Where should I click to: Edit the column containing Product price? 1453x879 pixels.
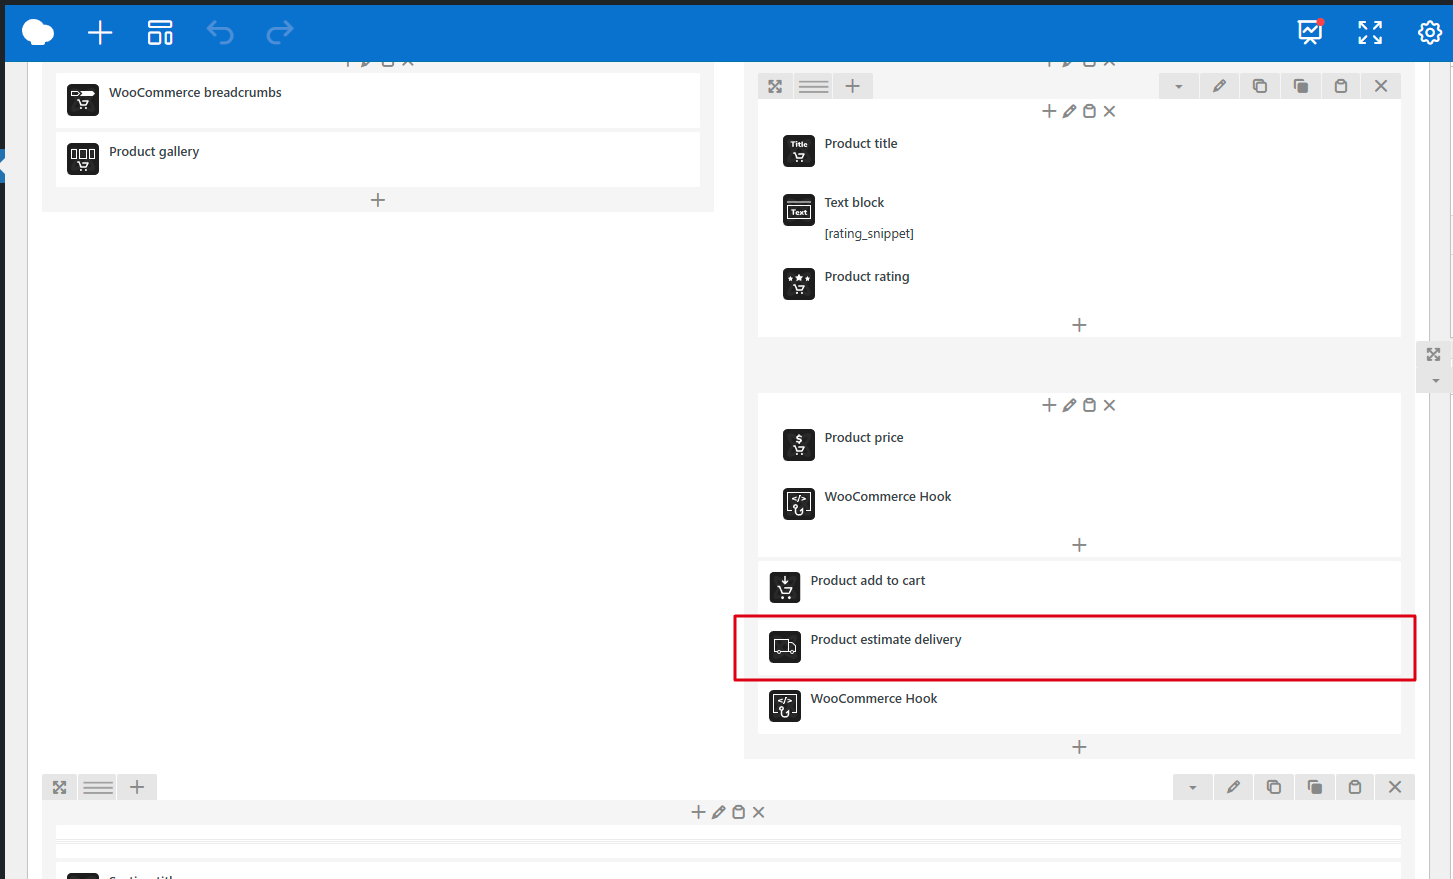coord(1069,405)
